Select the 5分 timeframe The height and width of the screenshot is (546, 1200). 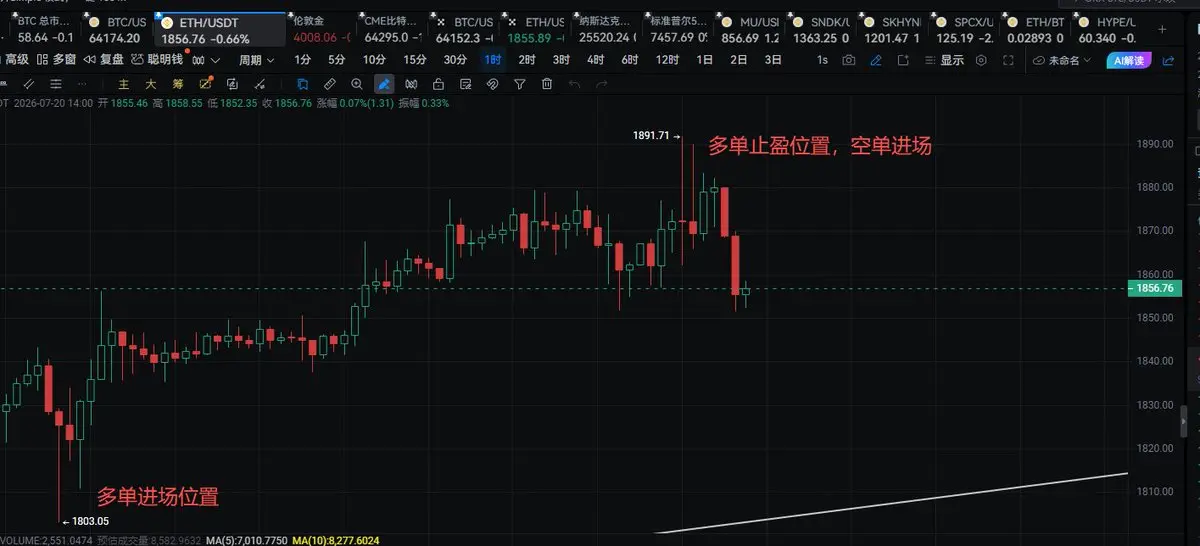click(337, 60)
